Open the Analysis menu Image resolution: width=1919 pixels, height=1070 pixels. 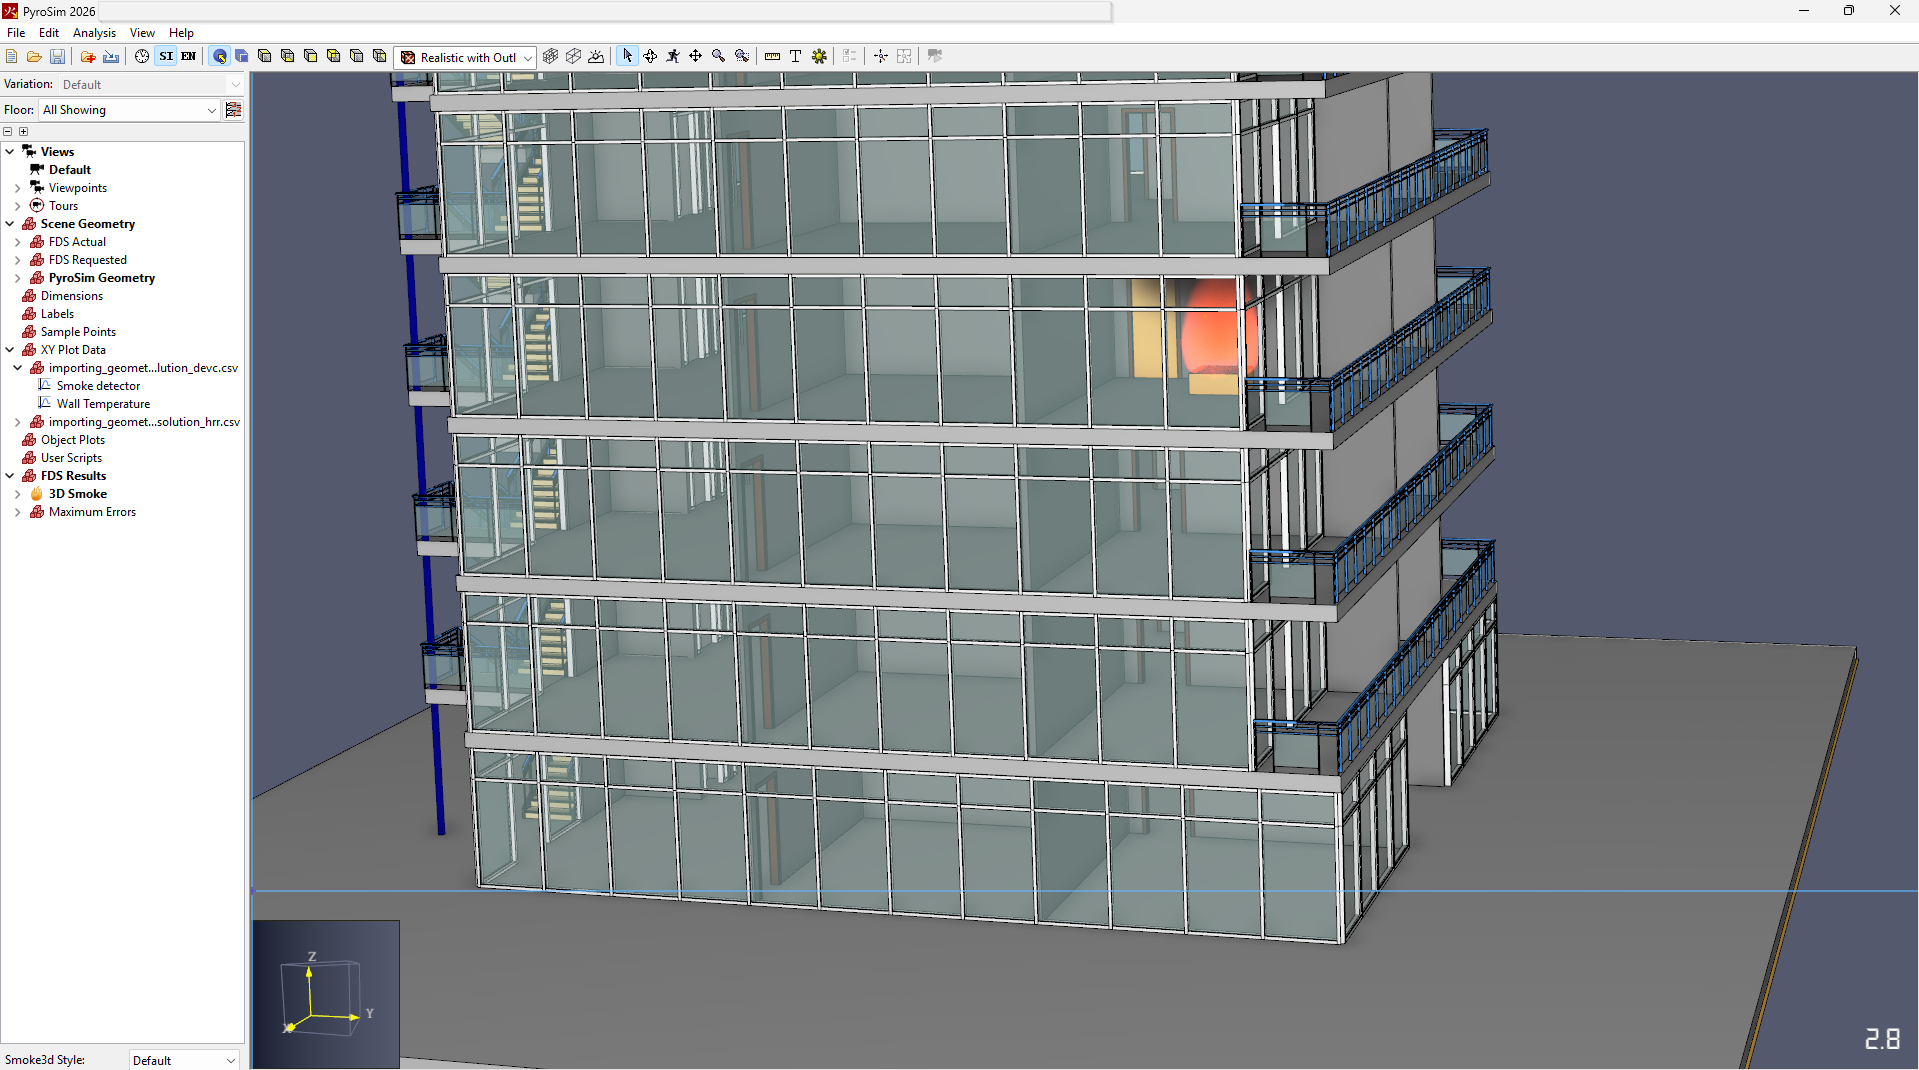point(94,33)
